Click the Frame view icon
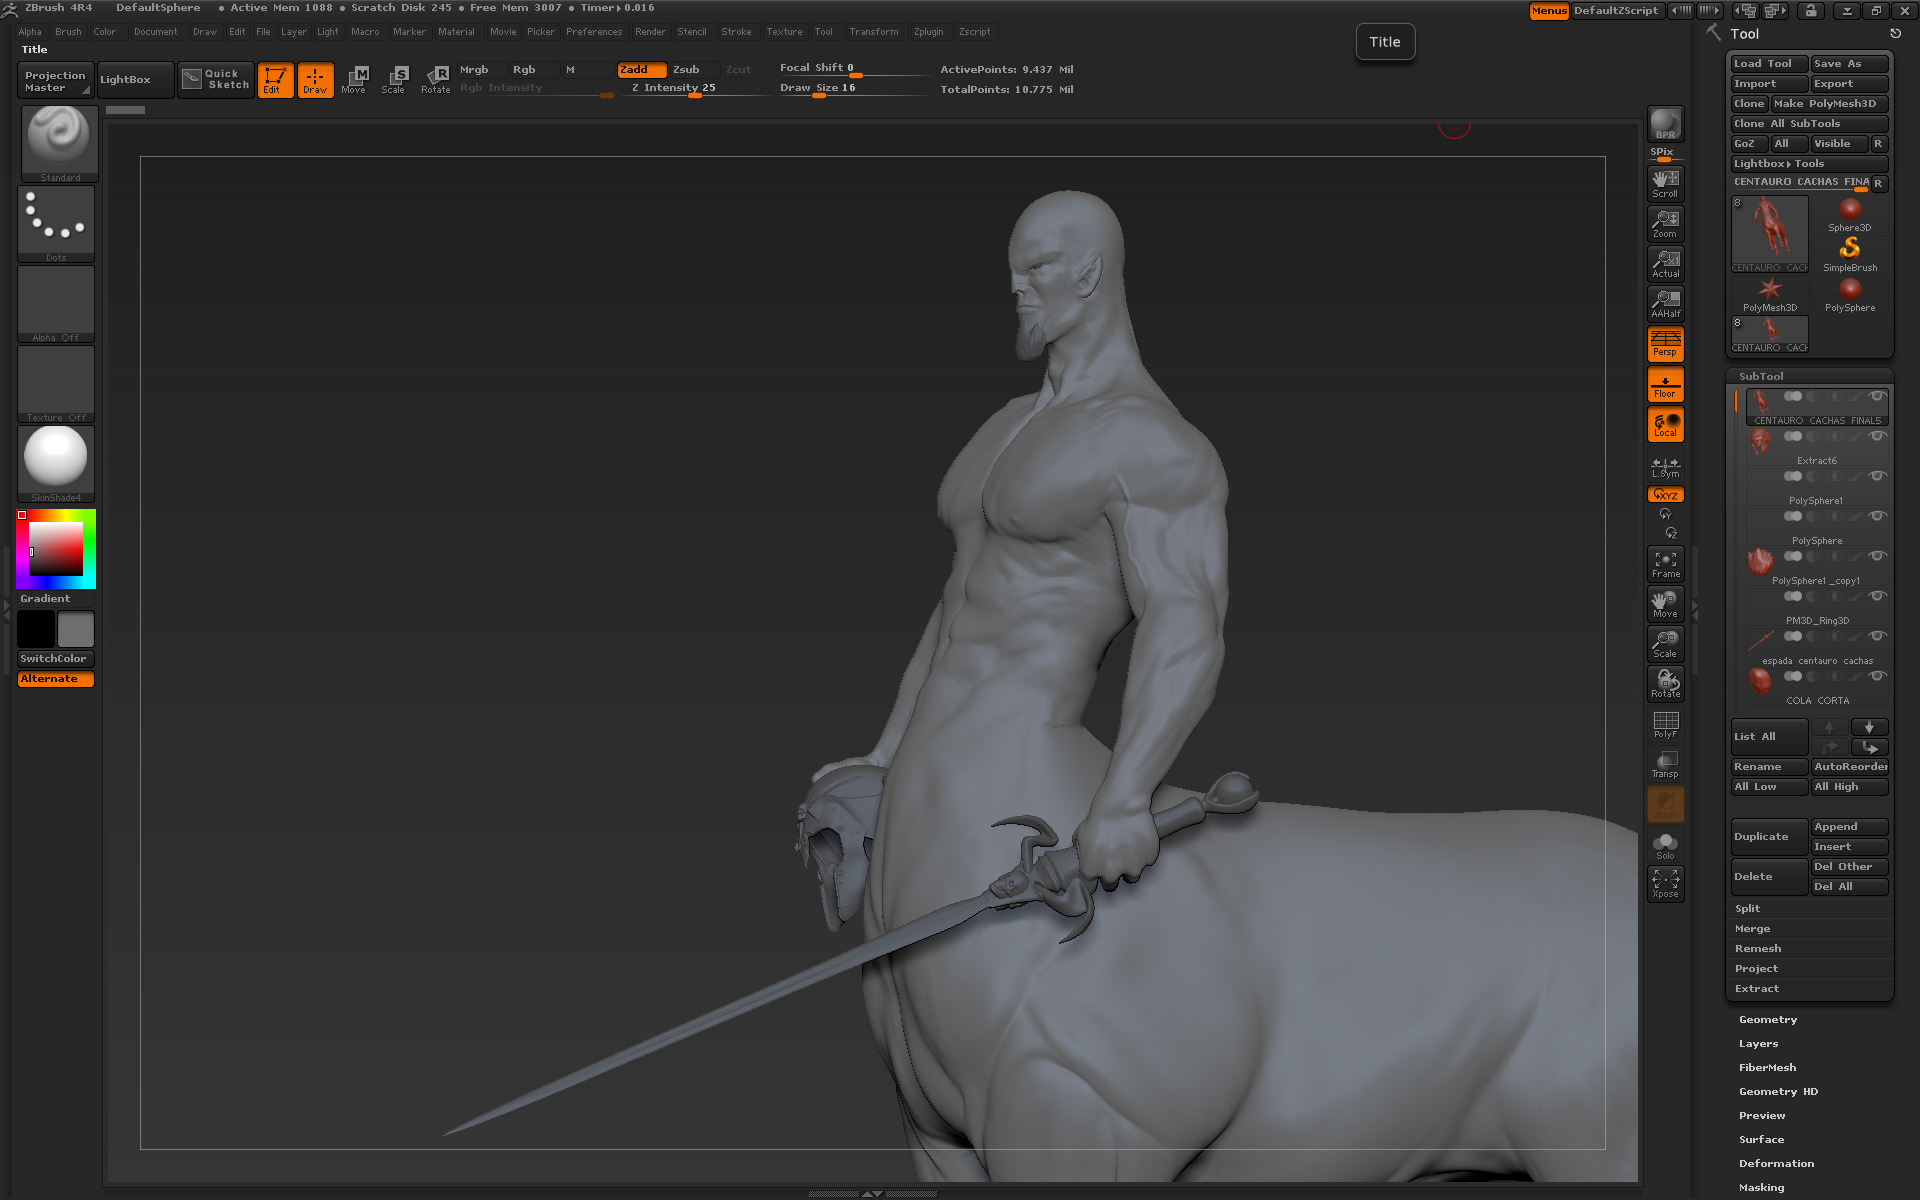1920x1200 pixels. coord(1665,564)
